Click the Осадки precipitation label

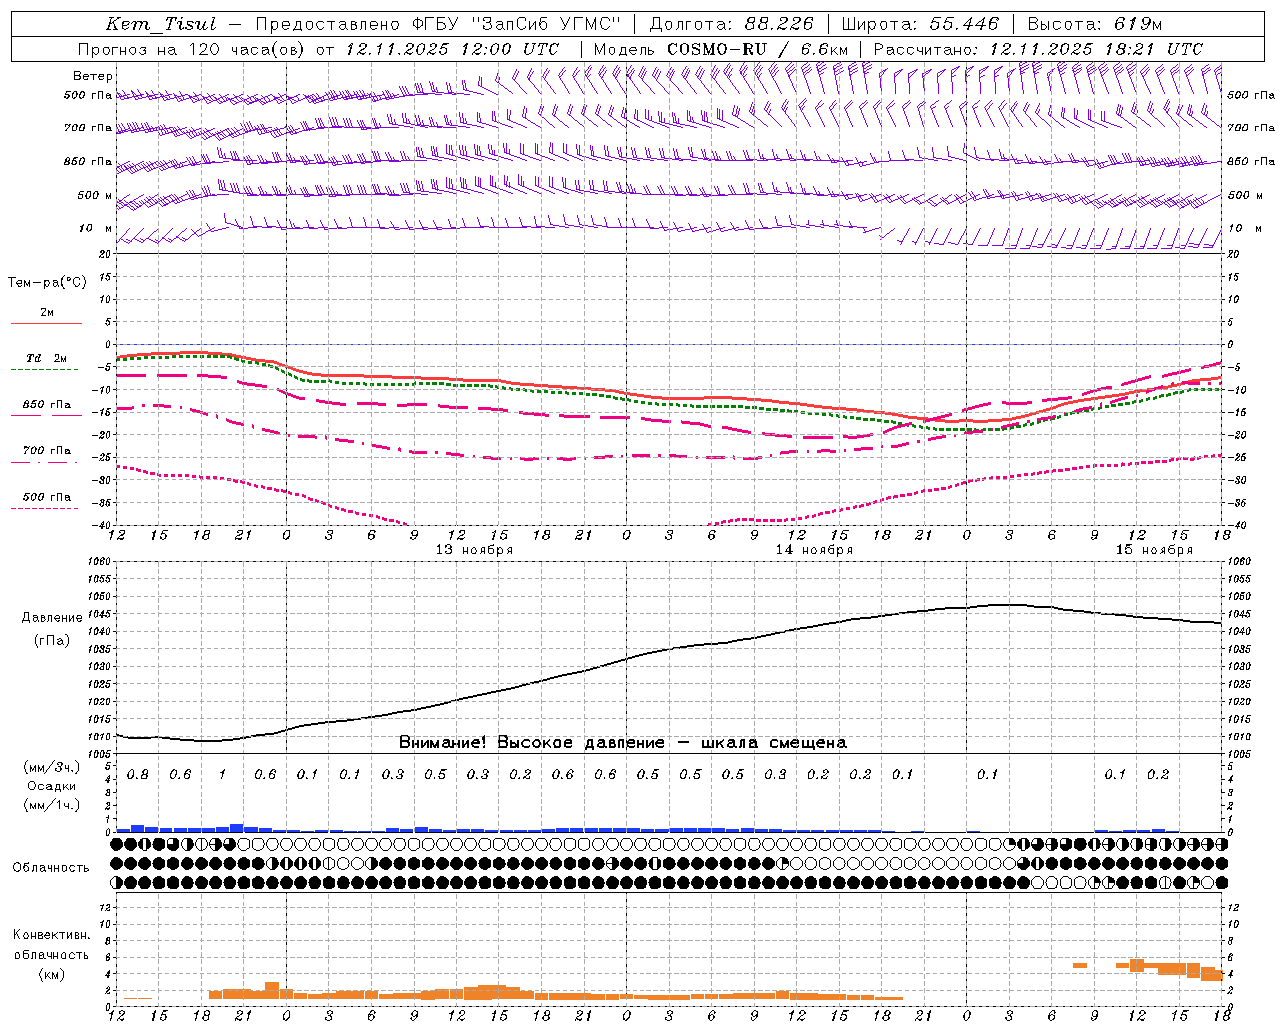pos(51,786)
